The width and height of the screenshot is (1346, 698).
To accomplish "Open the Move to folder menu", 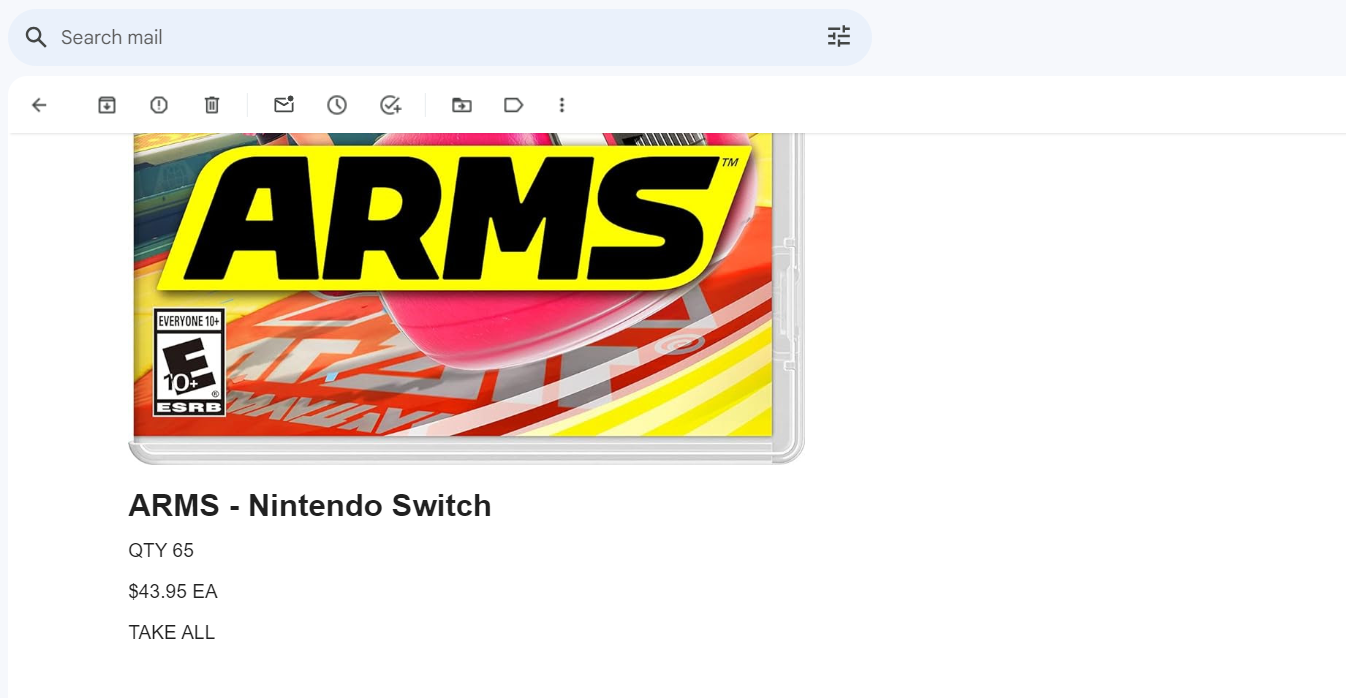I will coord(461,105).
